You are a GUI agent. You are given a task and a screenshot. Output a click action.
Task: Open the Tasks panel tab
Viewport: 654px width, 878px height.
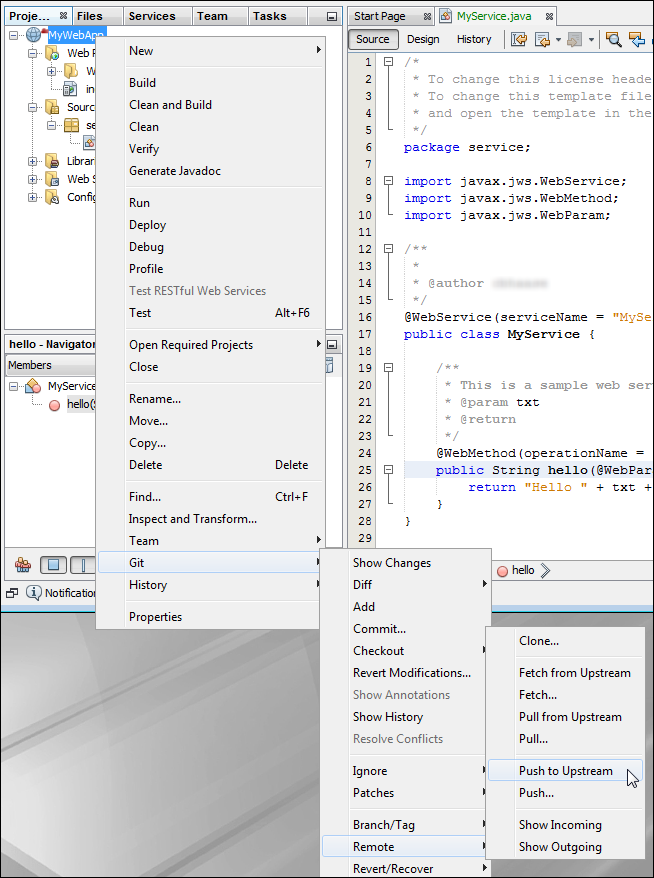275,16
